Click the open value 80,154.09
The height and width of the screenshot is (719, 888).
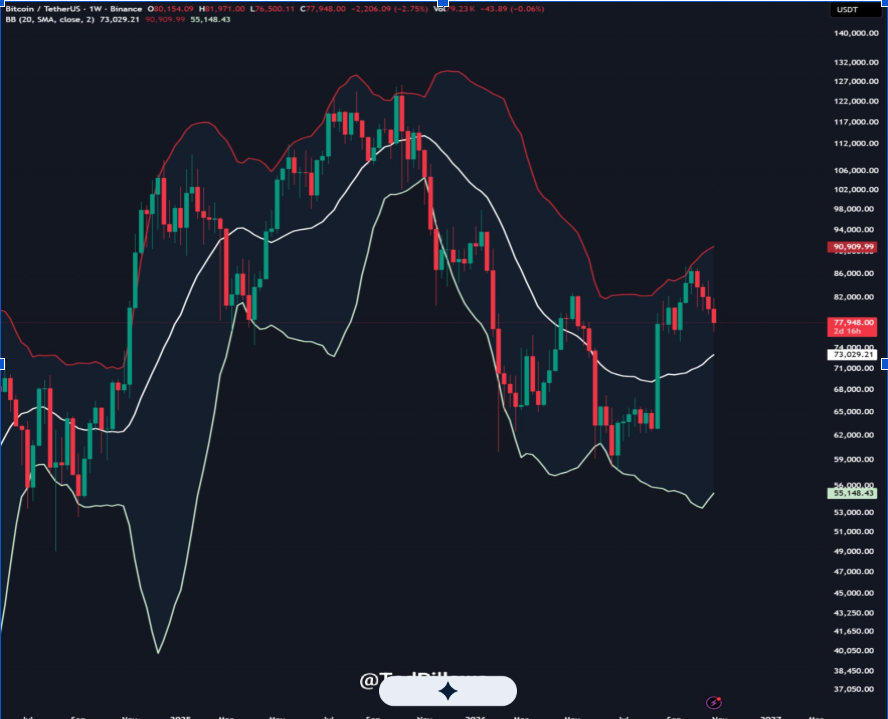(x=174, y=9)
